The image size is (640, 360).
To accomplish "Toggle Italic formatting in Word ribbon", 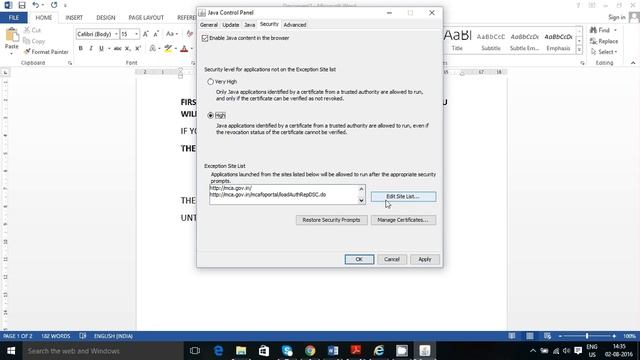I will (91, 49).
